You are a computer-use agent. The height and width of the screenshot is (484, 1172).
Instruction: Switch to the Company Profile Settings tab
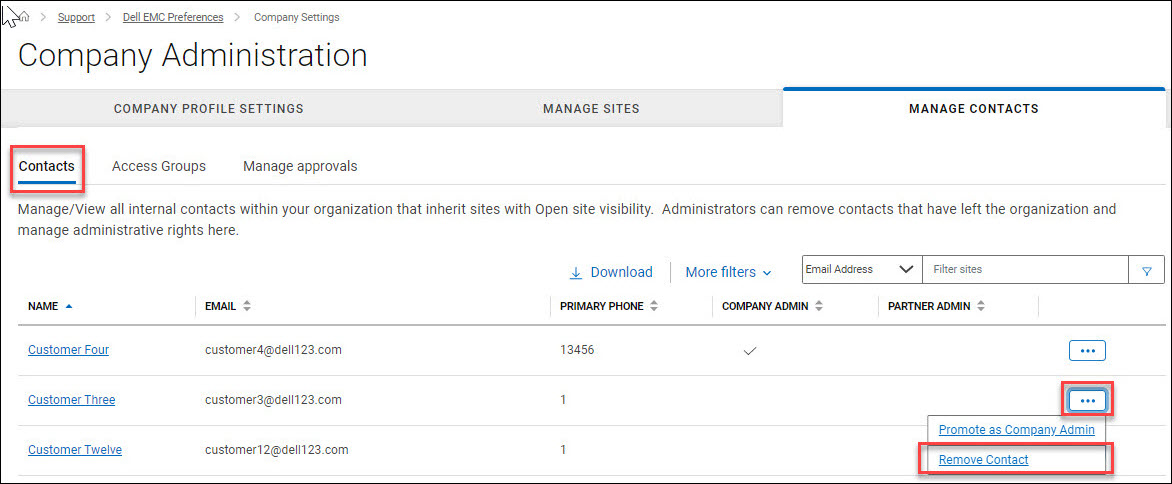tap(208, 108)
